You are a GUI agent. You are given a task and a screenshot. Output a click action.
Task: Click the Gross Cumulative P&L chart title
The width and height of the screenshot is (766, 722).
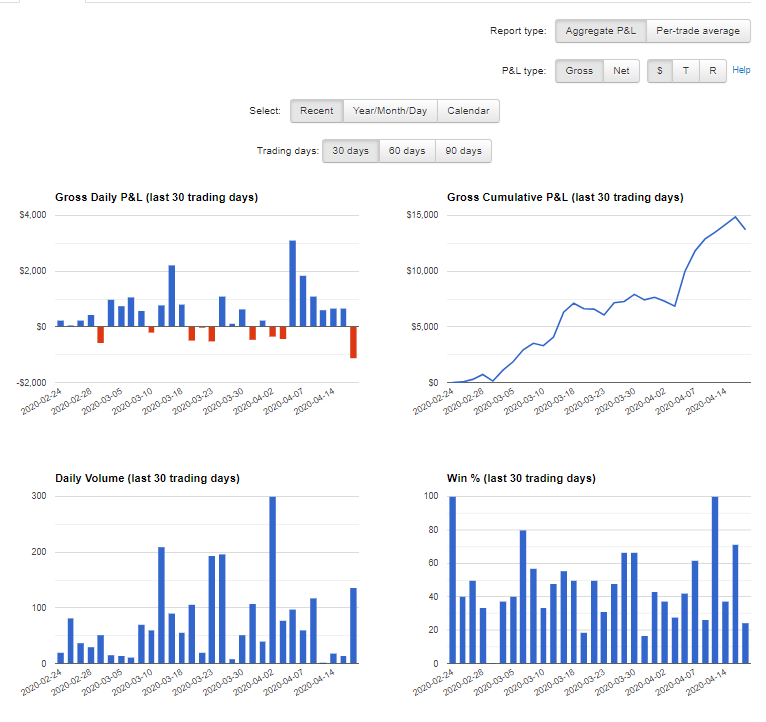click(565, 197)
